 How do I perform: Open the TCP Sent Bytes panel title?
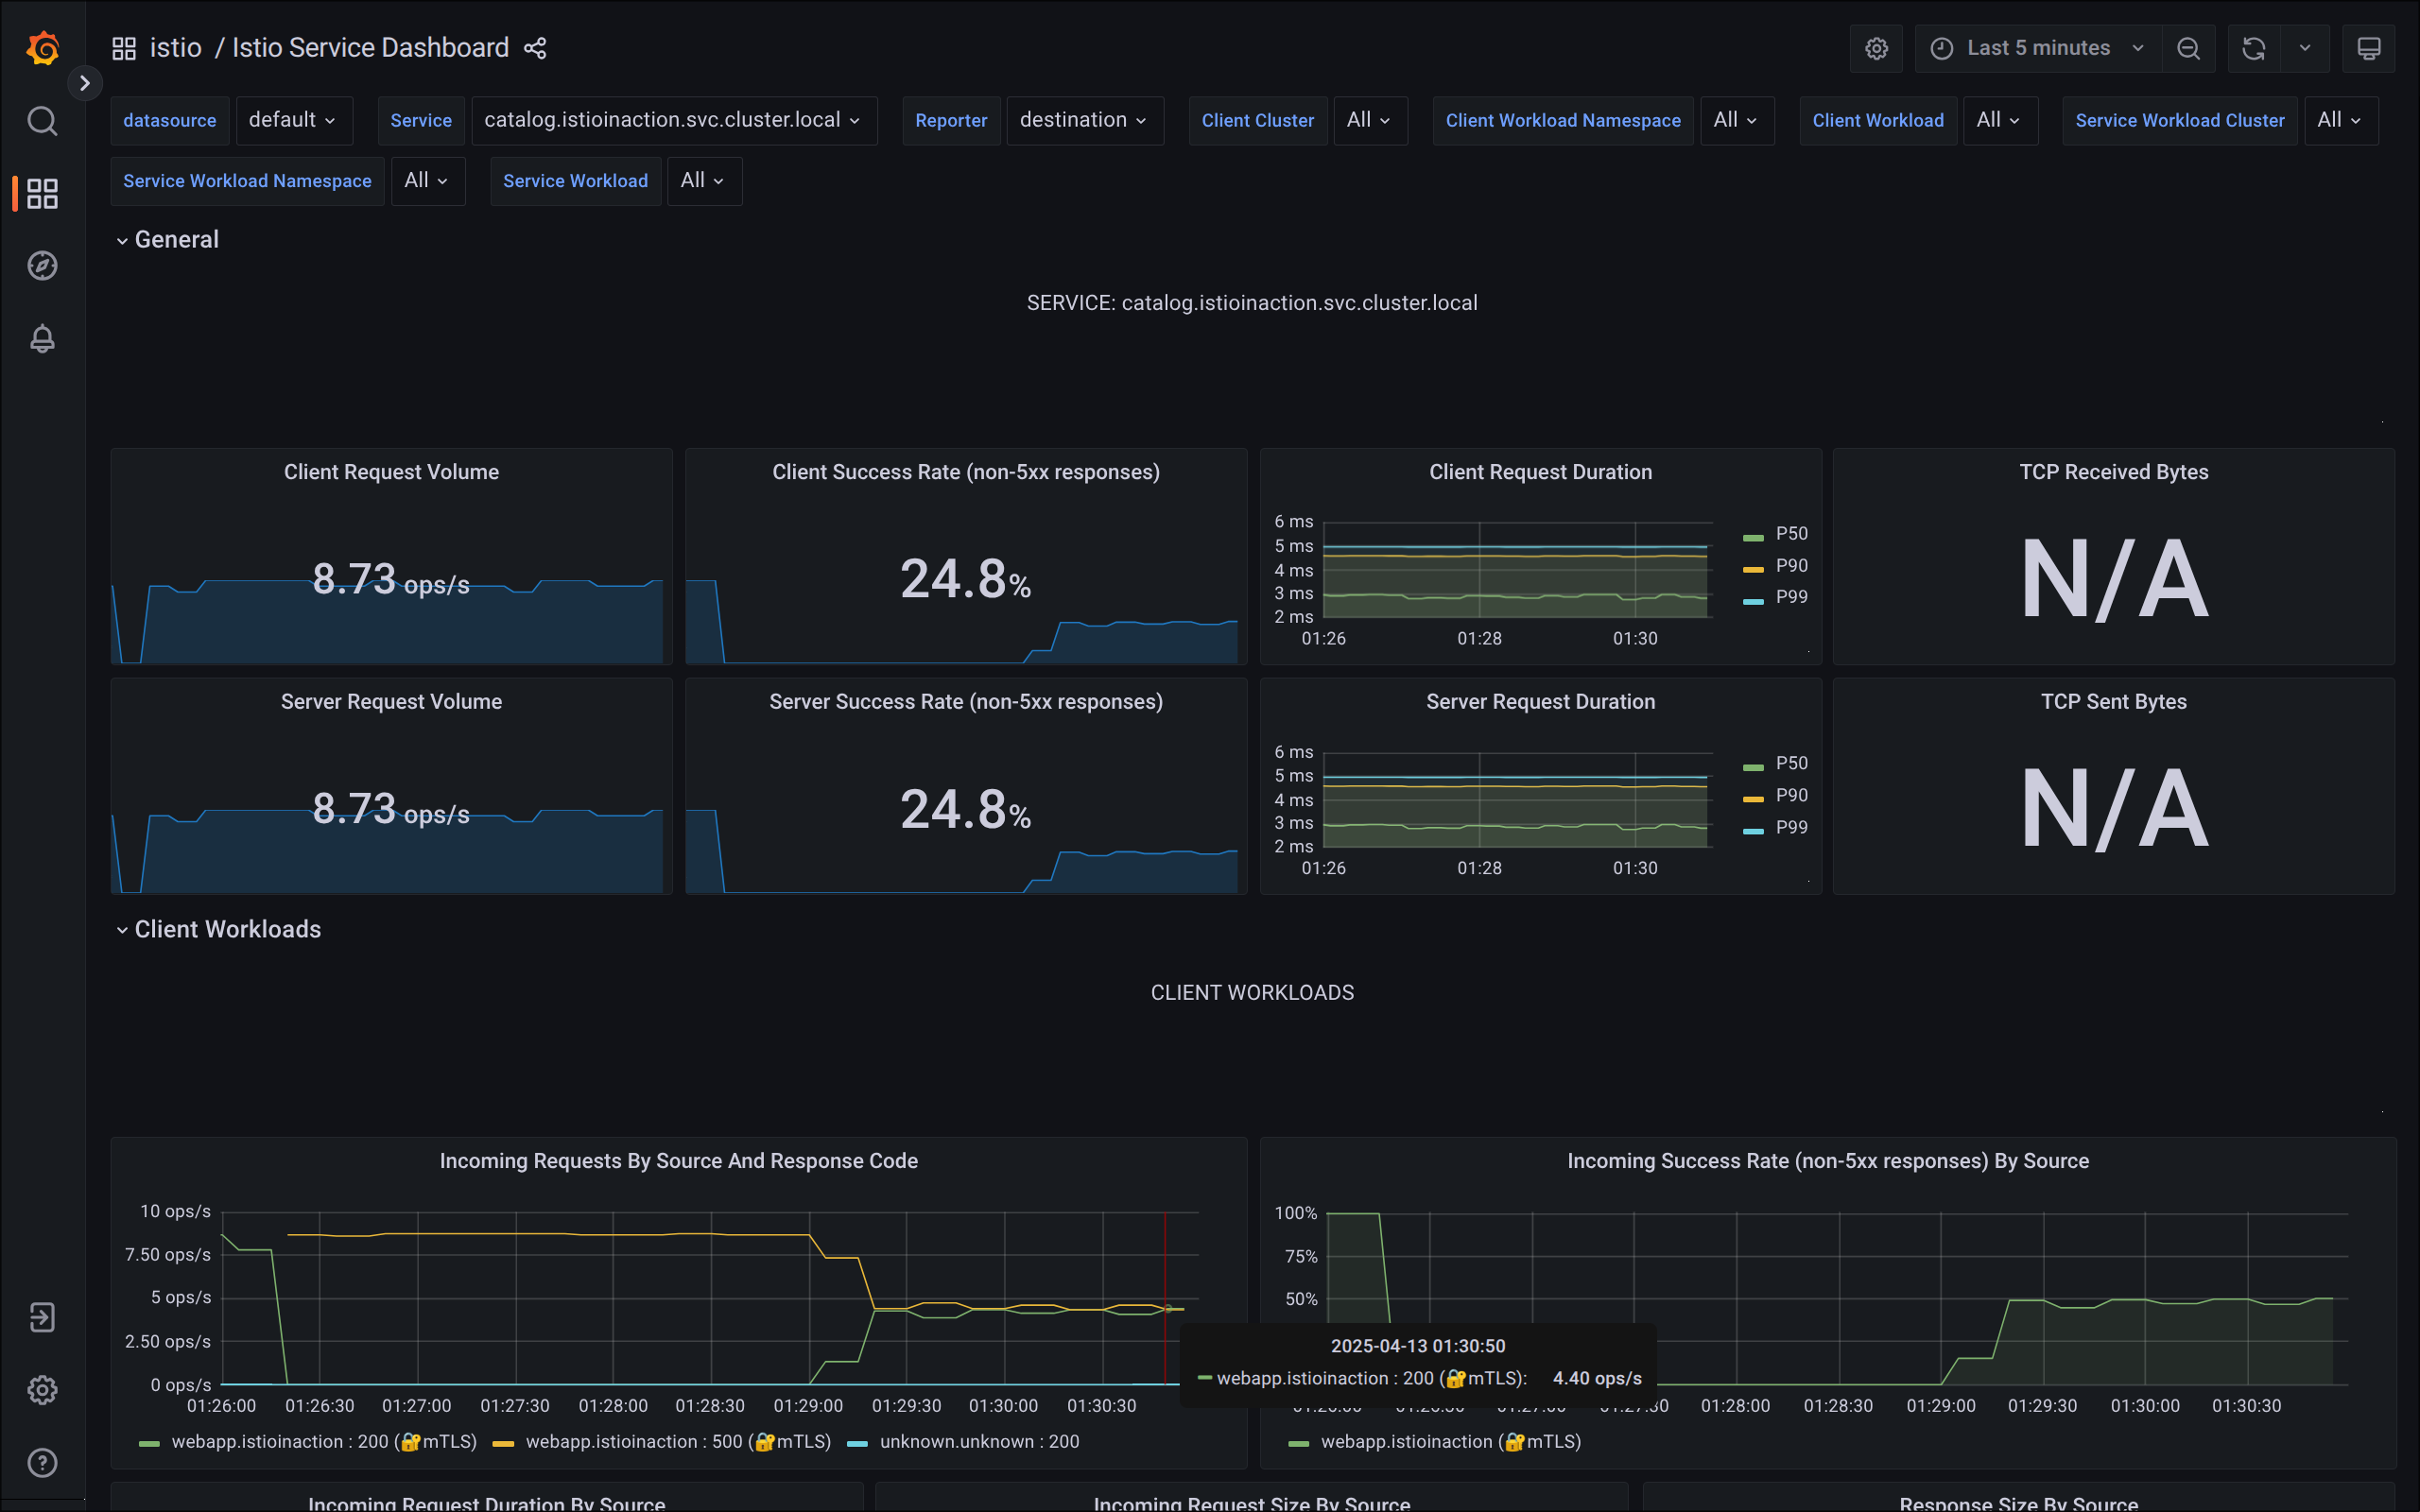[x=2113, y=702]
